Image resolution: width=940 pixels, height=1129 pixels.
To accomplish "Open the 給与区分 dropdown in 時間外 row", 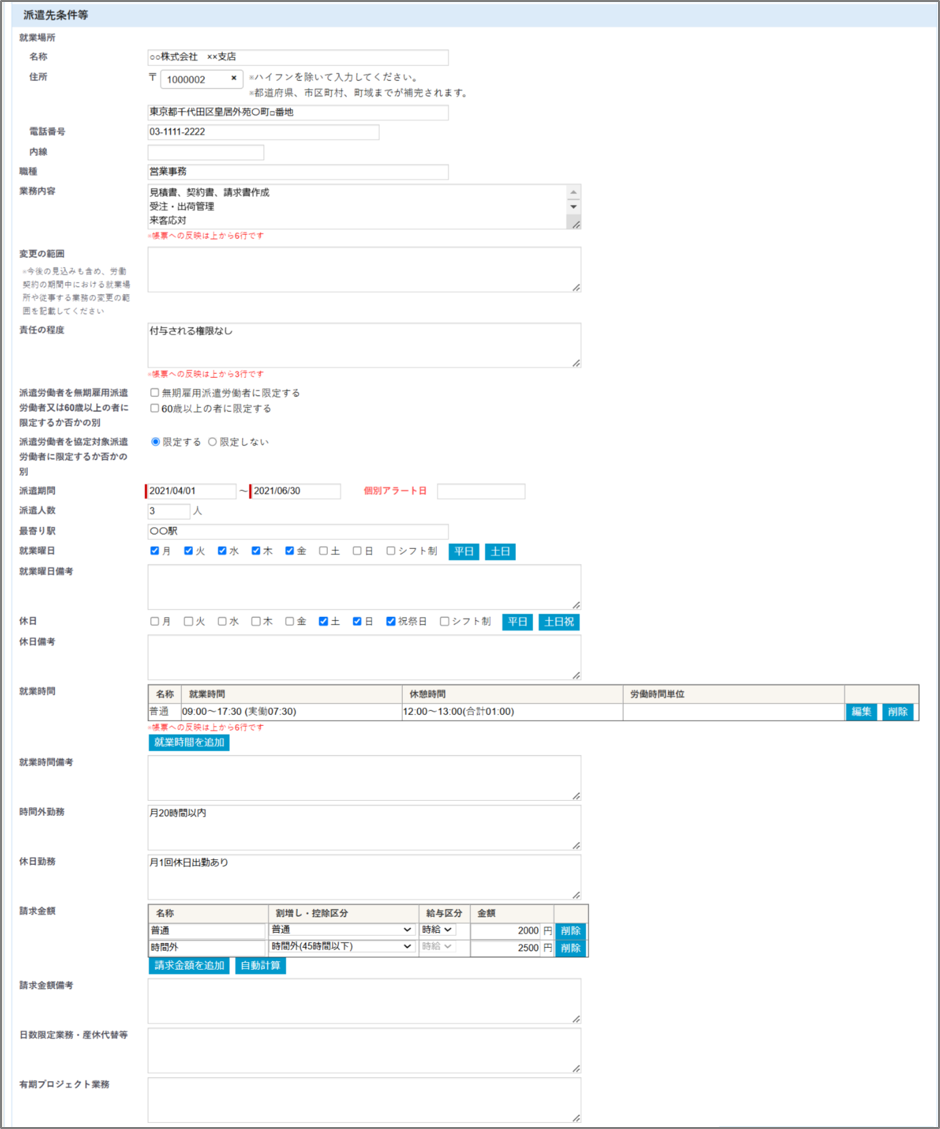I will (438, 946).
